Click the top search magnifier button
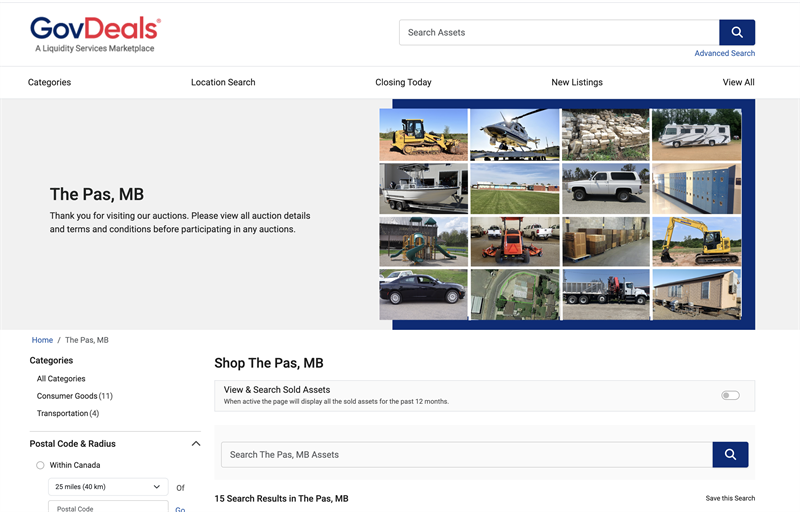 pos(737,32)
